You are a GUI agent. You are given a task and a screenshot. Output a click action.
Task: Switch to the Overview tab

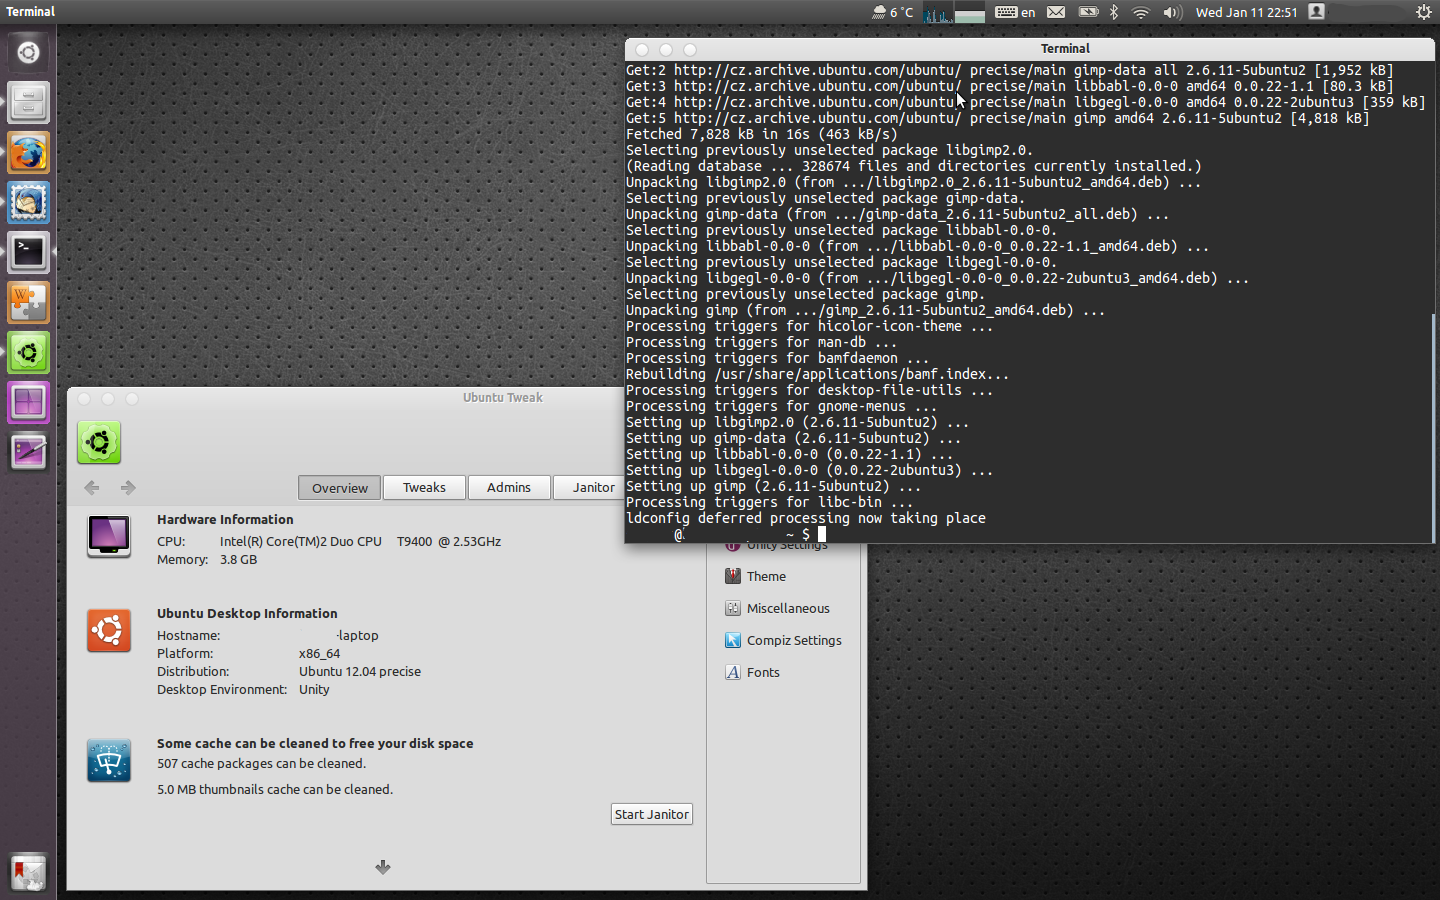[x=340, y=488]
